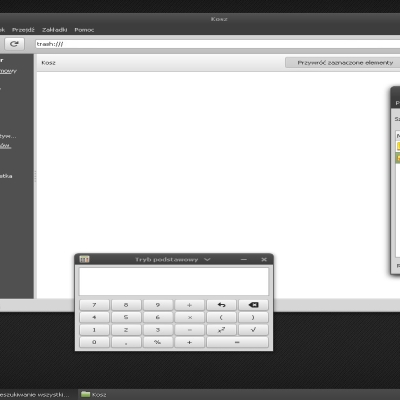Screen dimensions: 400x400
Task: Click digit 4 on calculator
Action: (94, 317)
